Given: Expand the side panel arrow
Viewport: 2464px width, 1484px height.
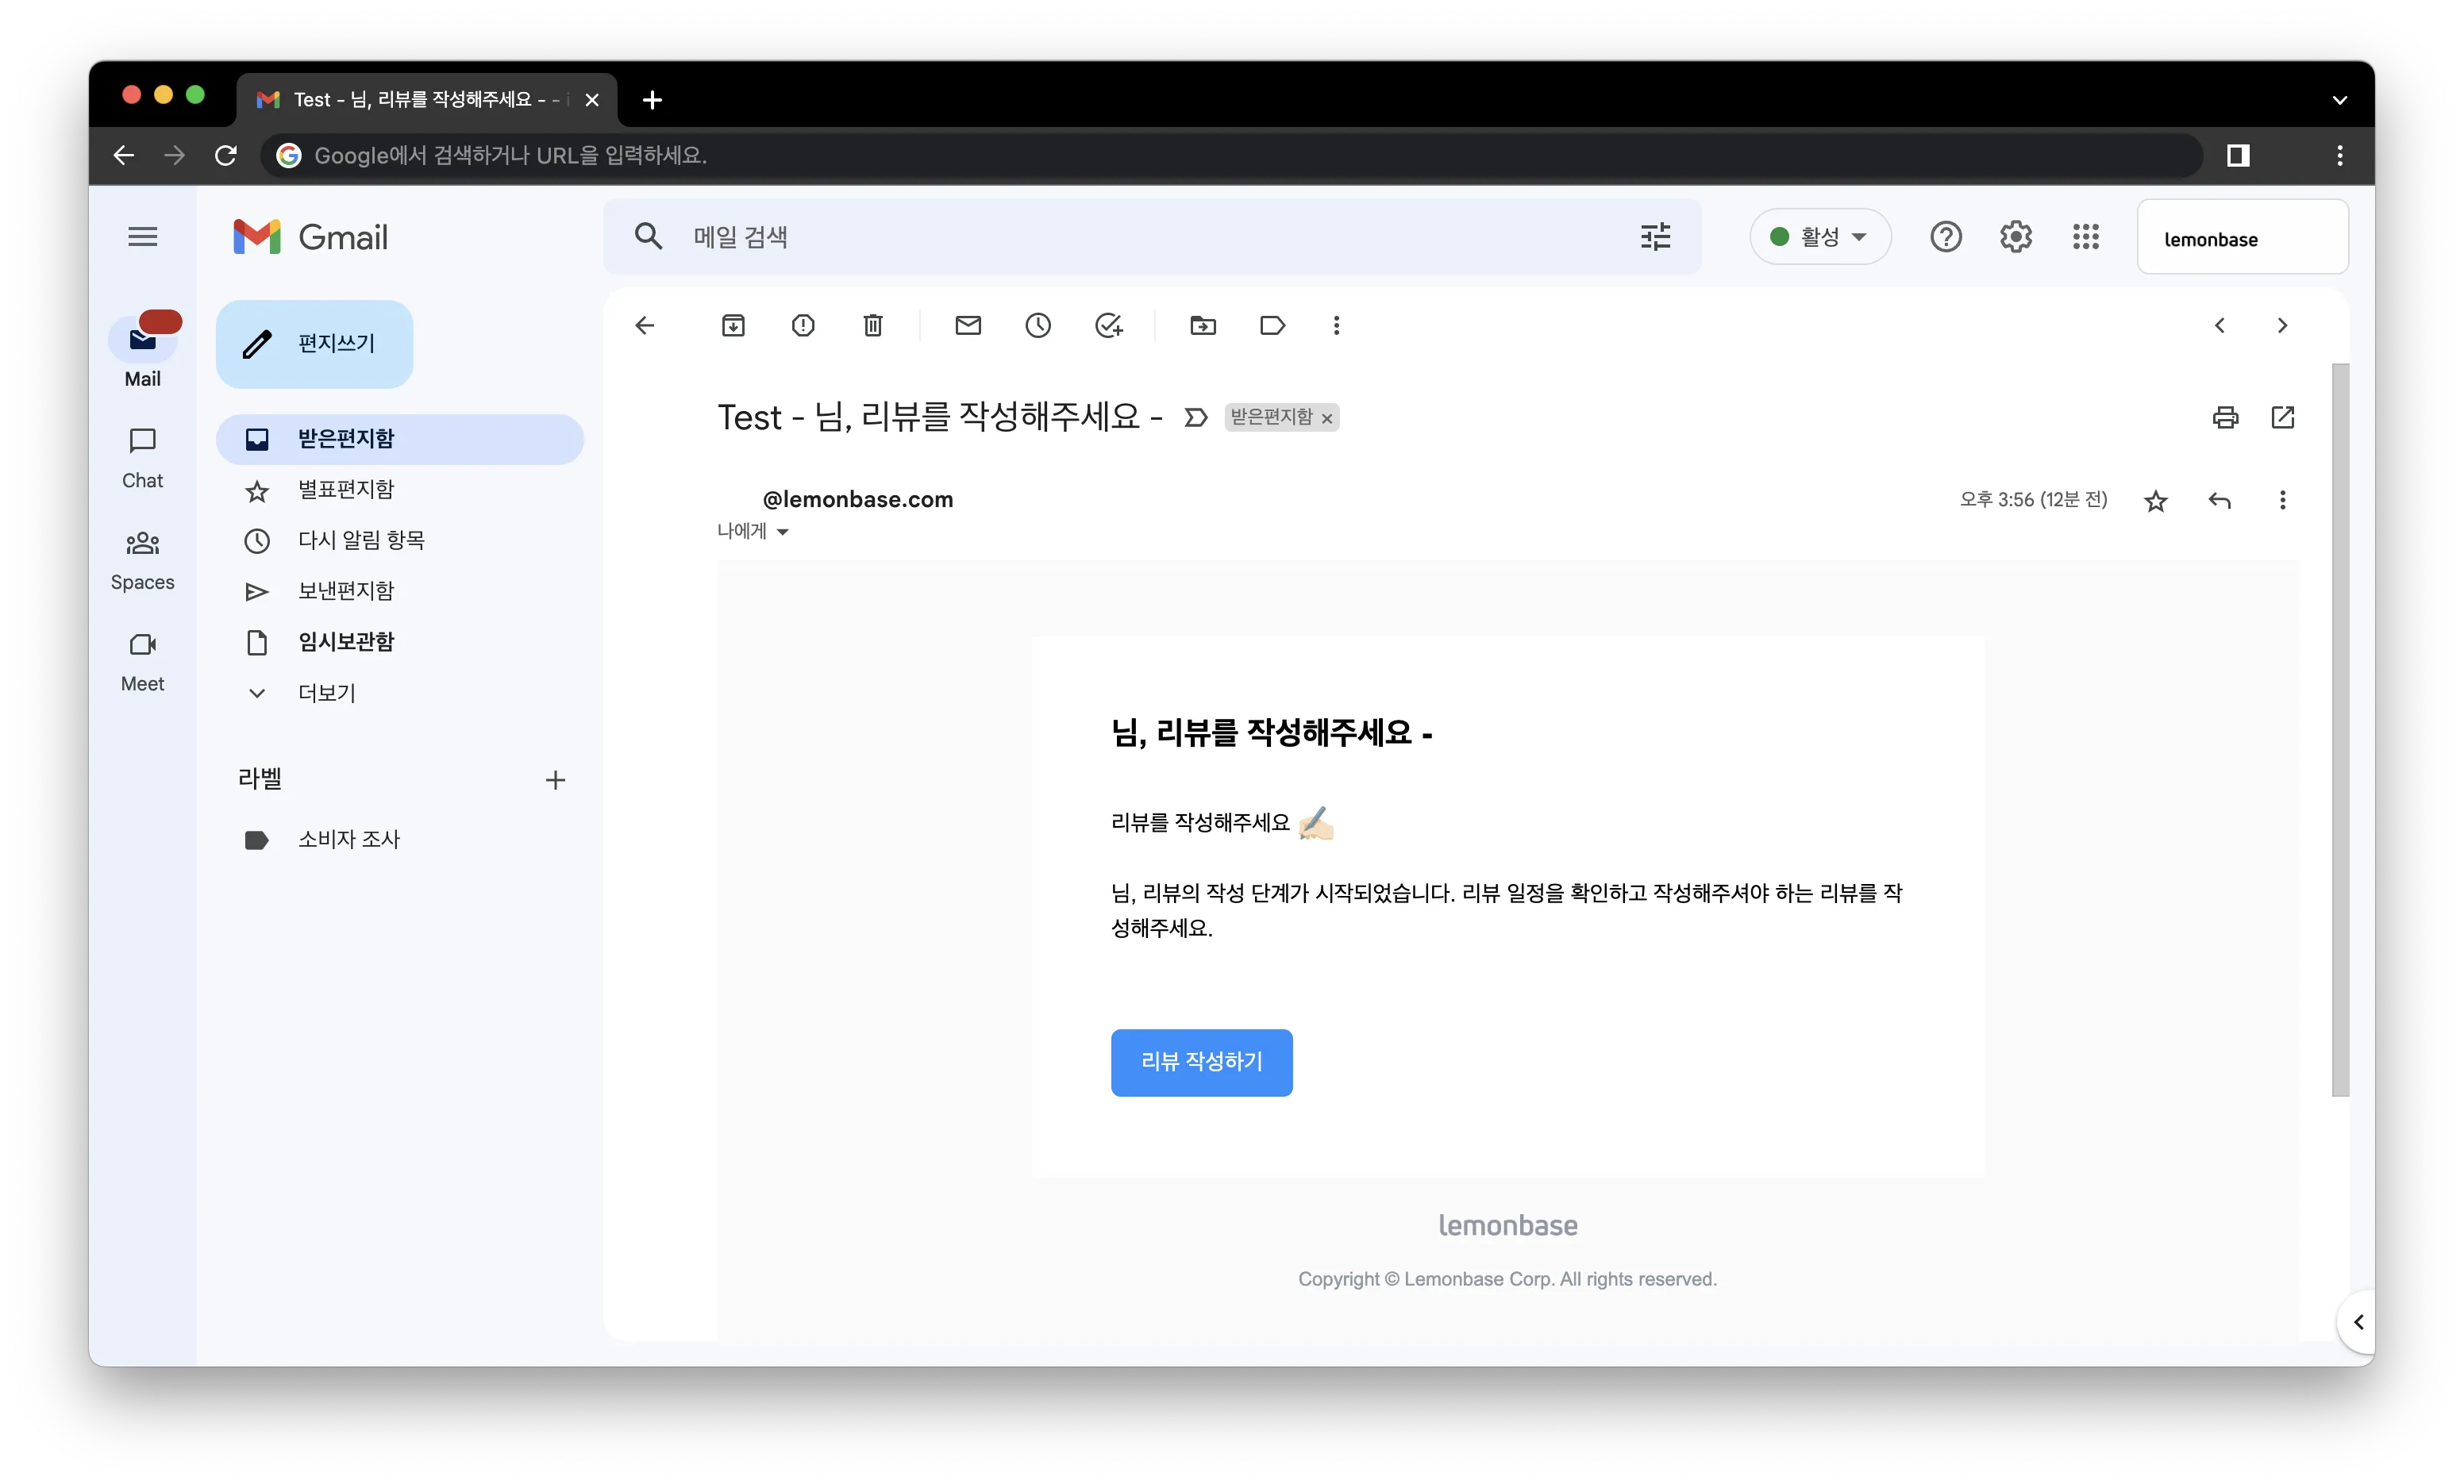Looking at the screenshot, I should coord(2358,1322).
